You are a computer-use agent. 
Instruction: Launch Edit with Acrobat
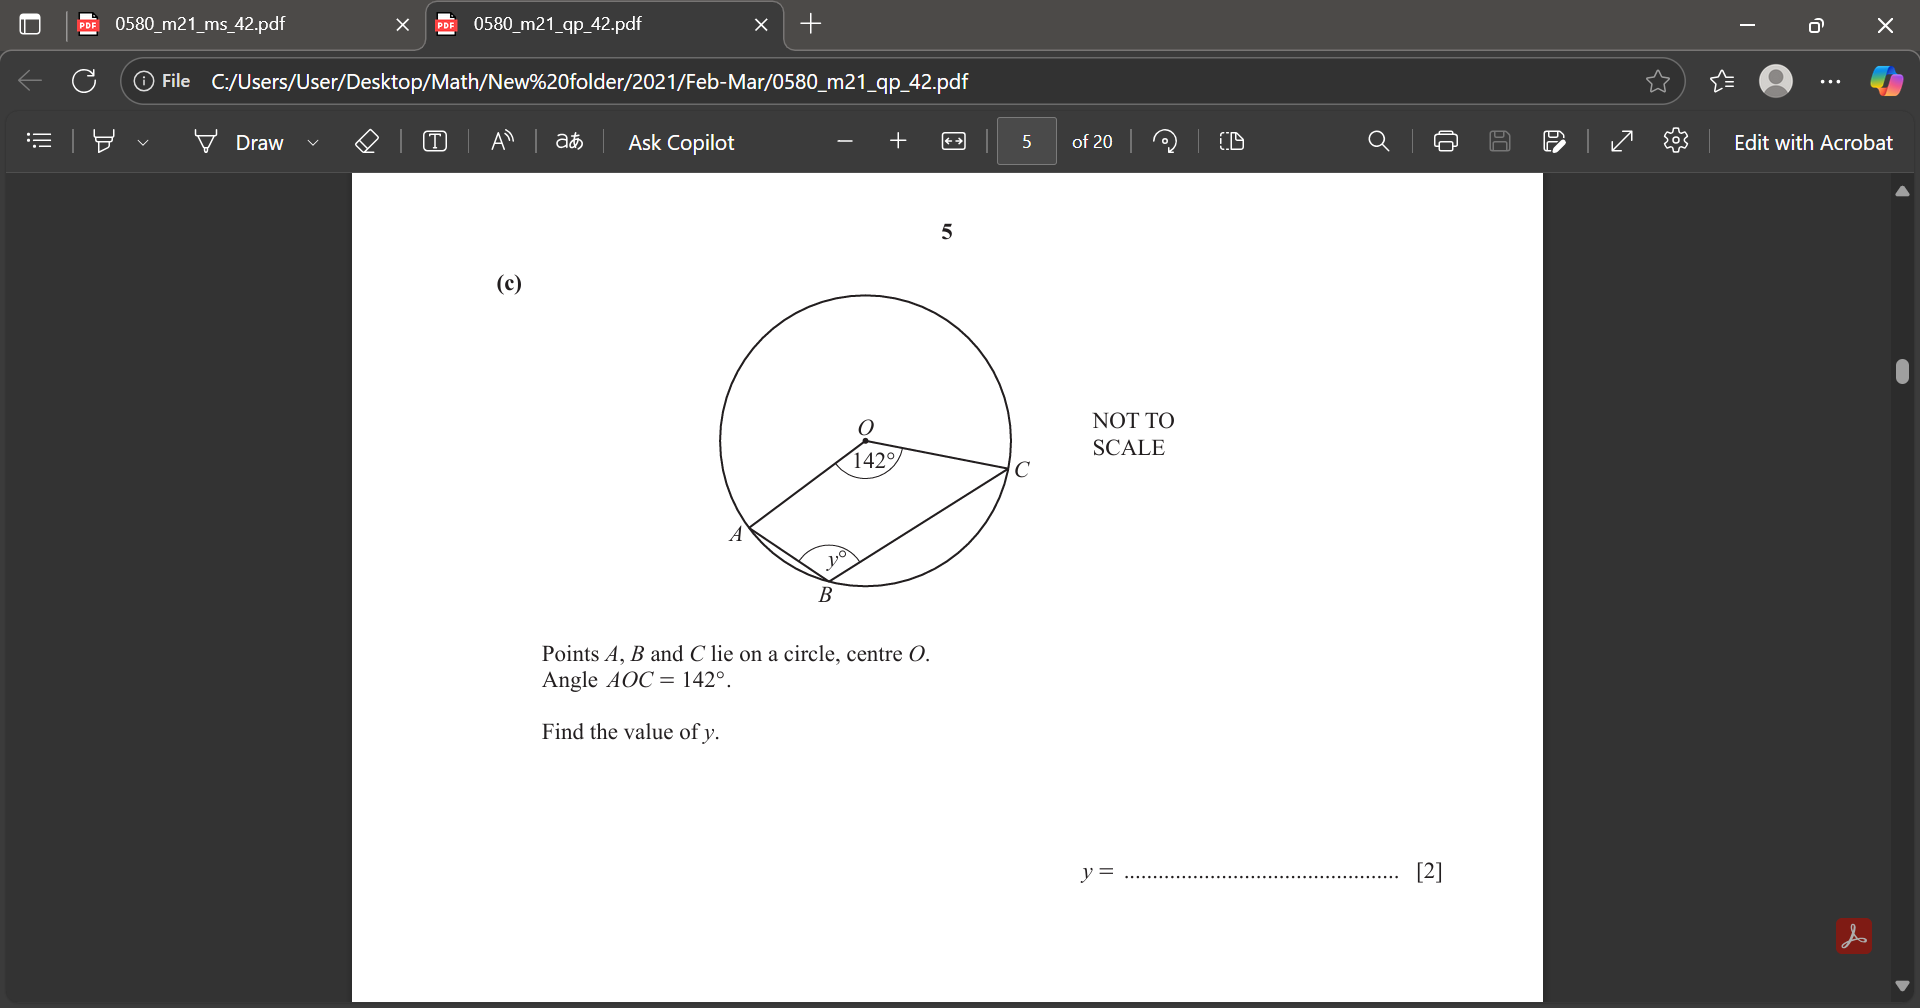pyautogui.click(x=1814, y=141)
